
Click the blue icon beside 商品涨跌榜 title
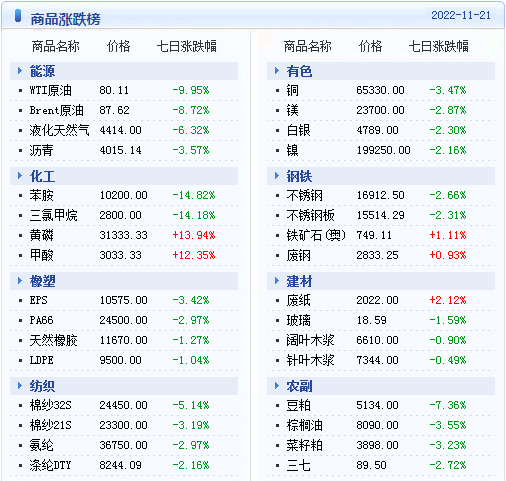pyautogui.click(x=18, y=16)
